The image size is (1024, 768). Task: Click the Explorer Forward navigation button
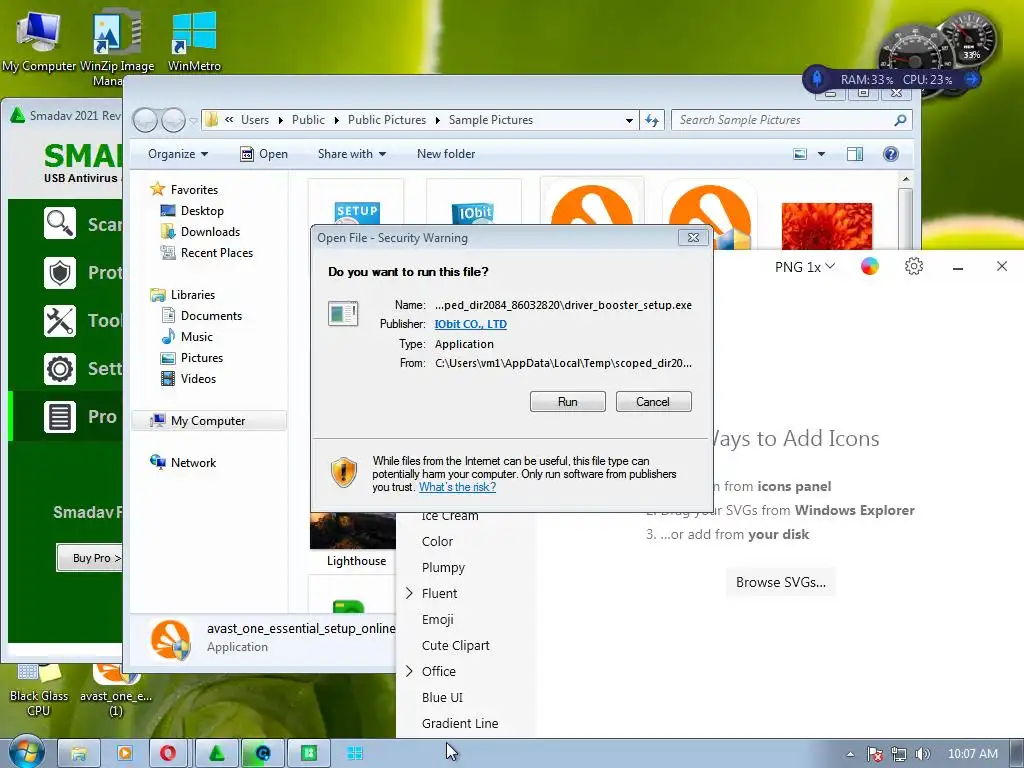point(173,120)
